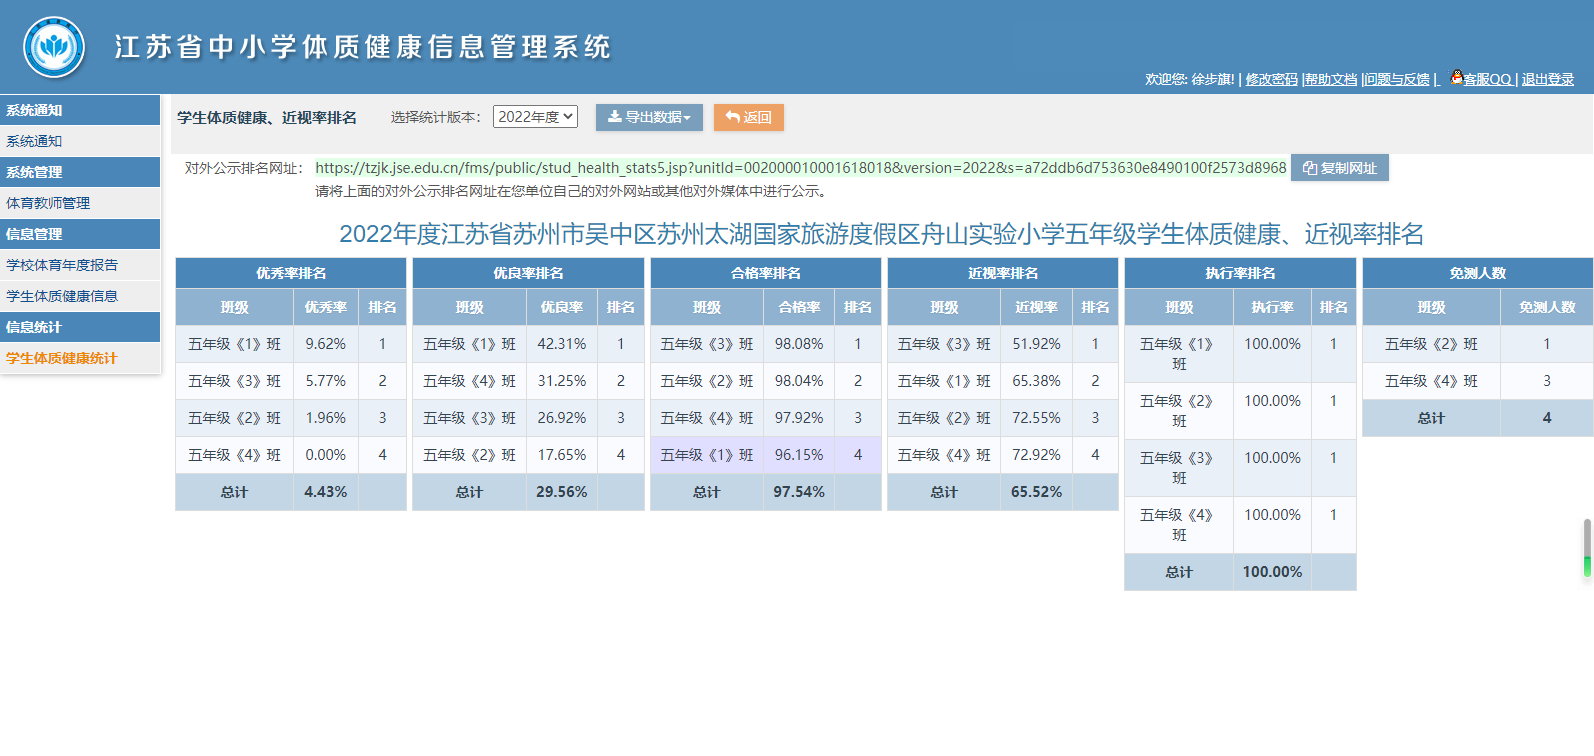The height and width of the screenshot is (756, 1594).
Task: Click the 优良率排名 table header
Action: (x=528, y=273)
